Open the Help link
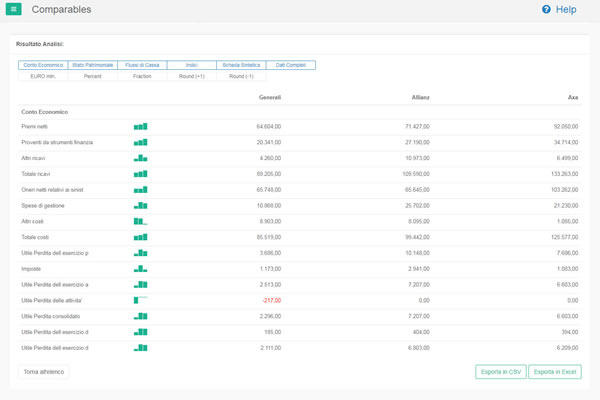This screenshot has width=600, height=400. pyautogui.click(x=566, y=9)
